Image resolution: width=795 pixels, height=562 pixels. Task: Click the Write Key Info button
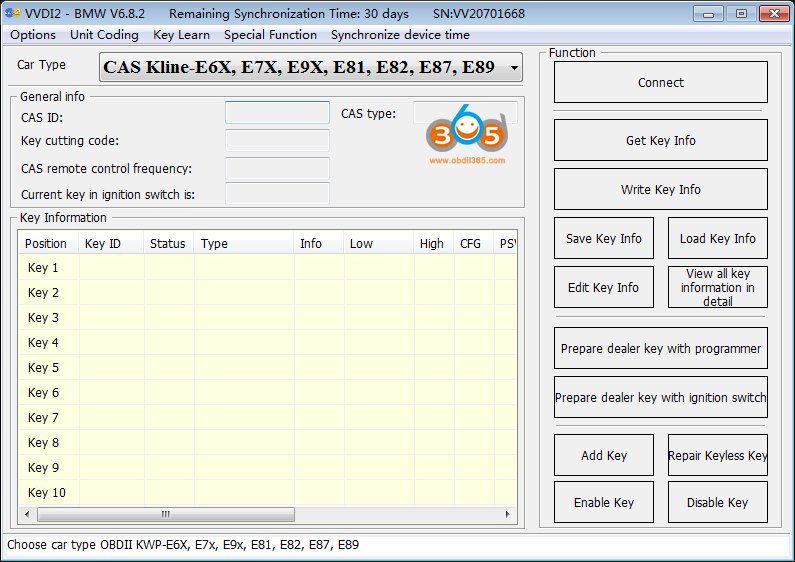tap(661, 189)
